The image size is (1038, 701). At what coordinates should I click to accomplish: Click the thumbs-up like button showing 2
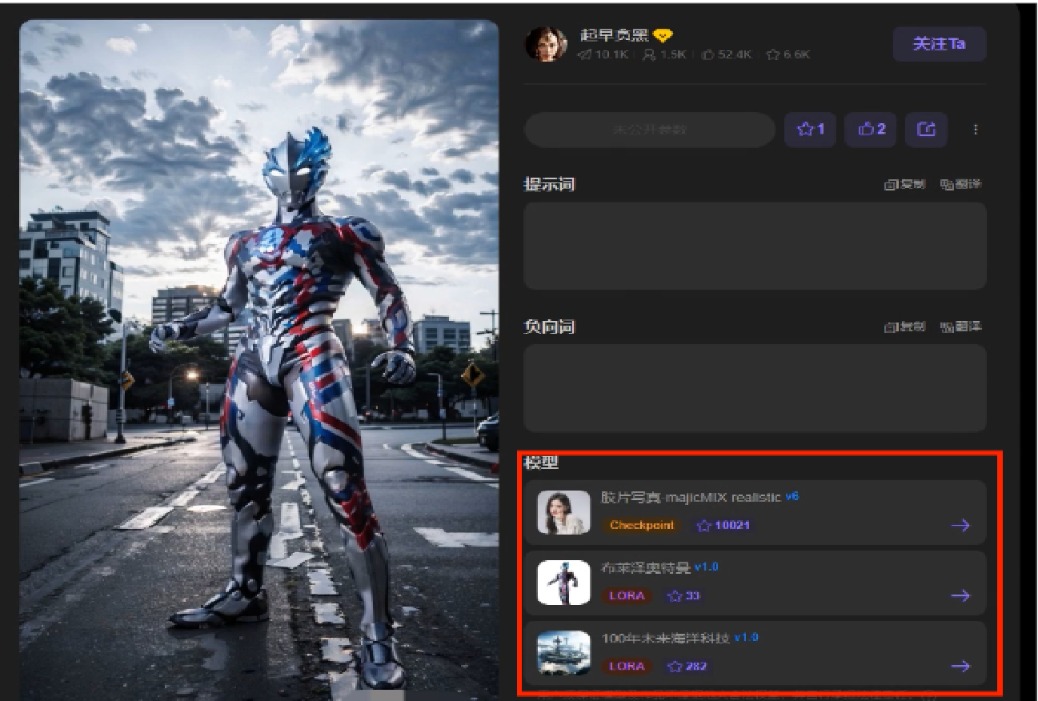point(871,129)
